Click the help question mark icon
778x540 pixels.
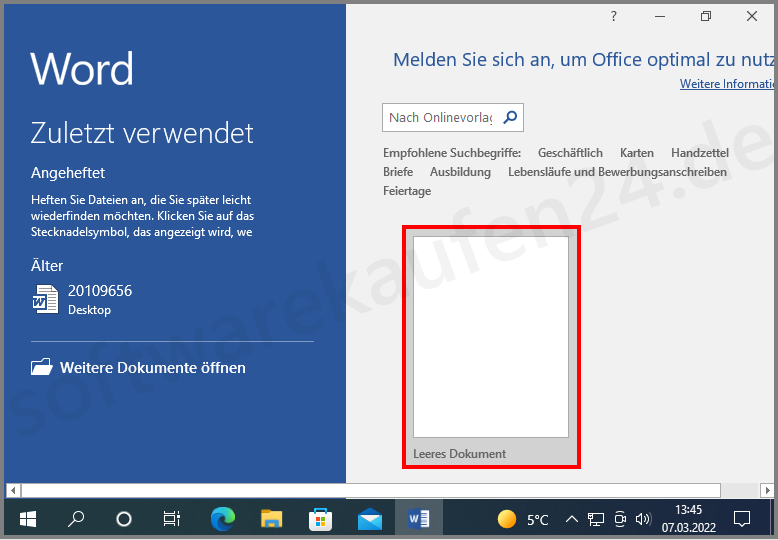[x=614, y=16]
